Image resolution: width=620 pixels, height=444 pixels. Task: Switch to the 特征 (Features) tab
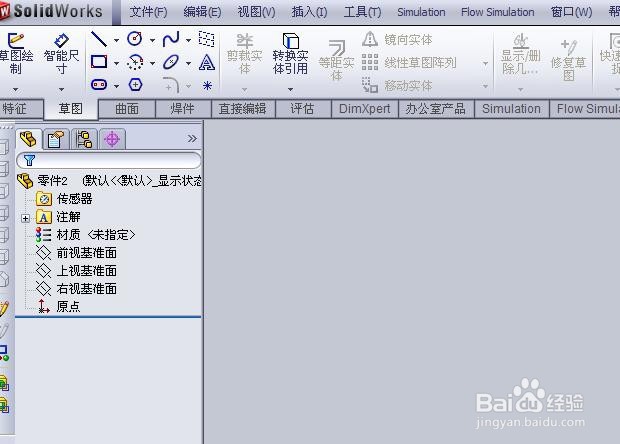click(x=21, y=108)
